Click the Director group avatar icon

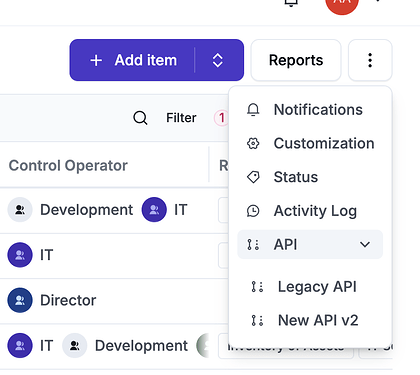(x=20, y=300)
